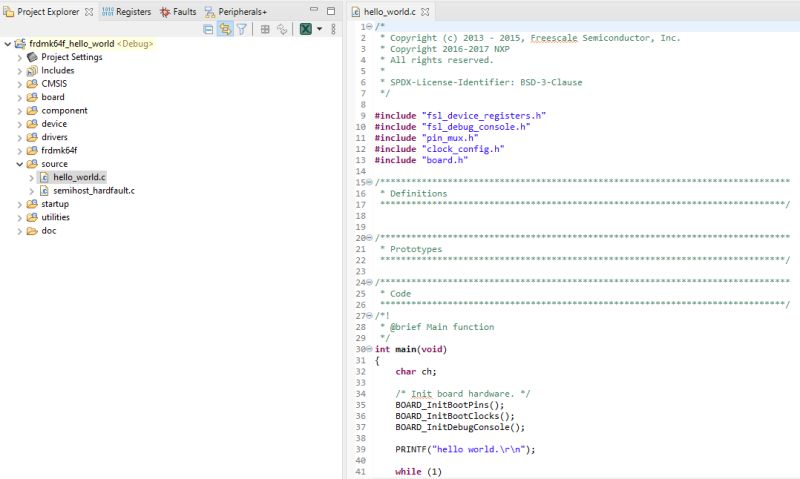
Task: Click the green X config tools icon
Action: click(x=306, y=29)
